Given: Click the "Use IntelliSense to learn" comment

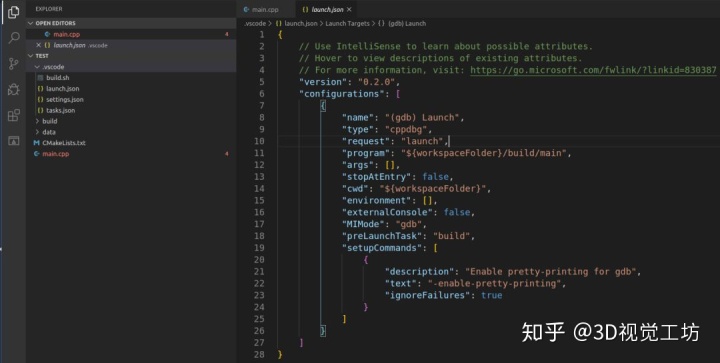Looking at the screenshot, I should point(445,46).
